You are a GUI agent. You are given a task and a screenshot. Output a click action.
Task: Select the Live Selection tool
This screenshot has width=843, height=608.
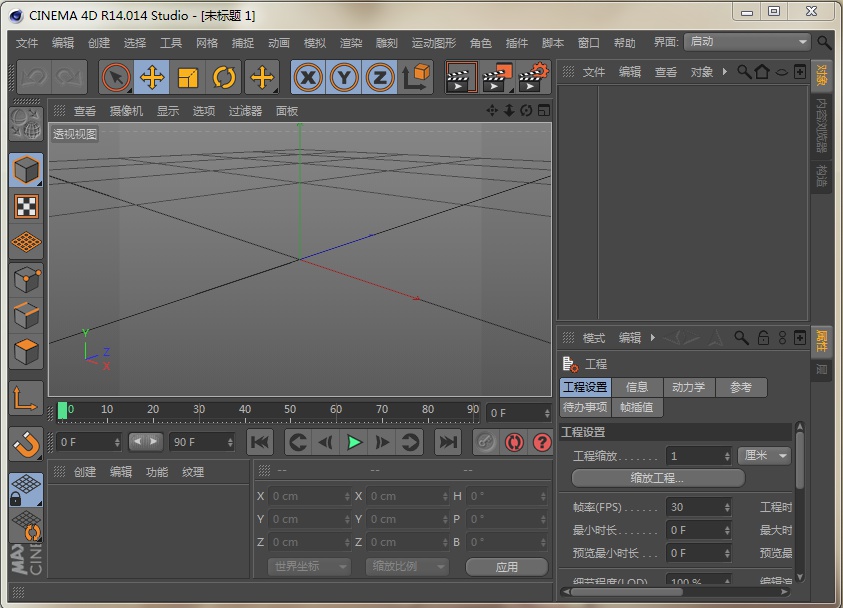point(116,77)
